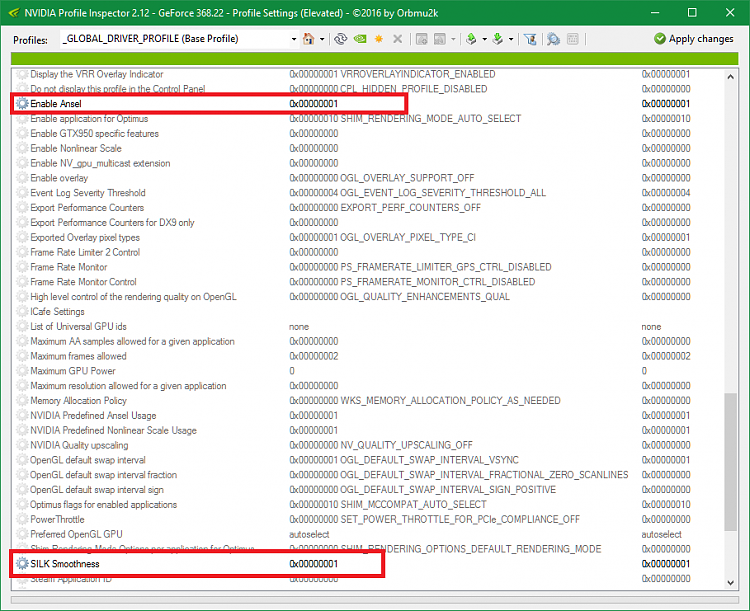This screenshot has height=611, width=750.
Task: Select List of Universal GPU ids row
Action: pos(368,326)
